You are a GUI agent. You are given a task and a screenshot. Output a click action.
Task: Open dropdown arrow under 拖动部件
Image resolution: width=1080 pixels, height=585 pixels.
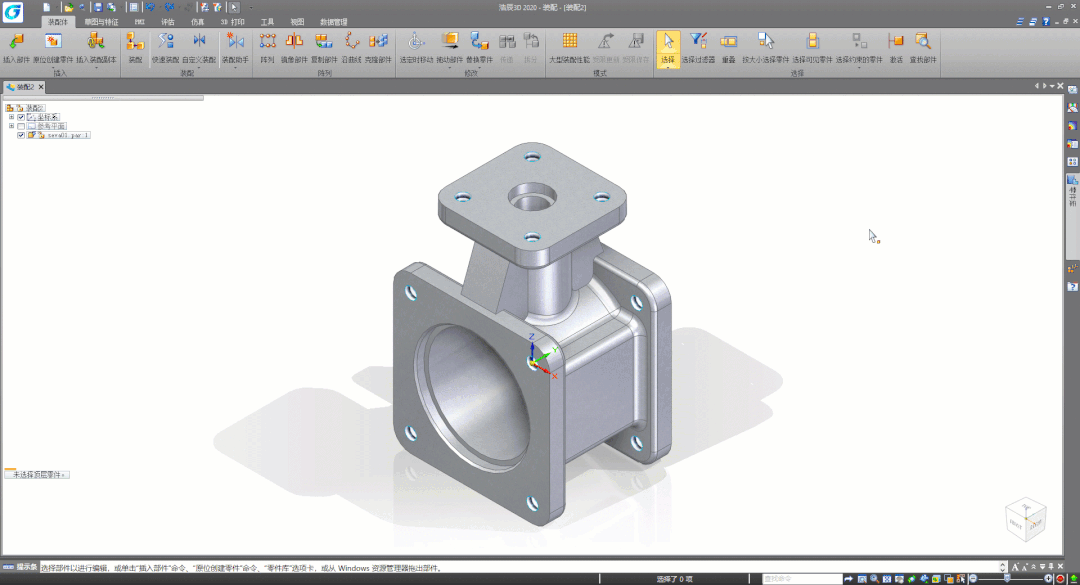(449, 68)
